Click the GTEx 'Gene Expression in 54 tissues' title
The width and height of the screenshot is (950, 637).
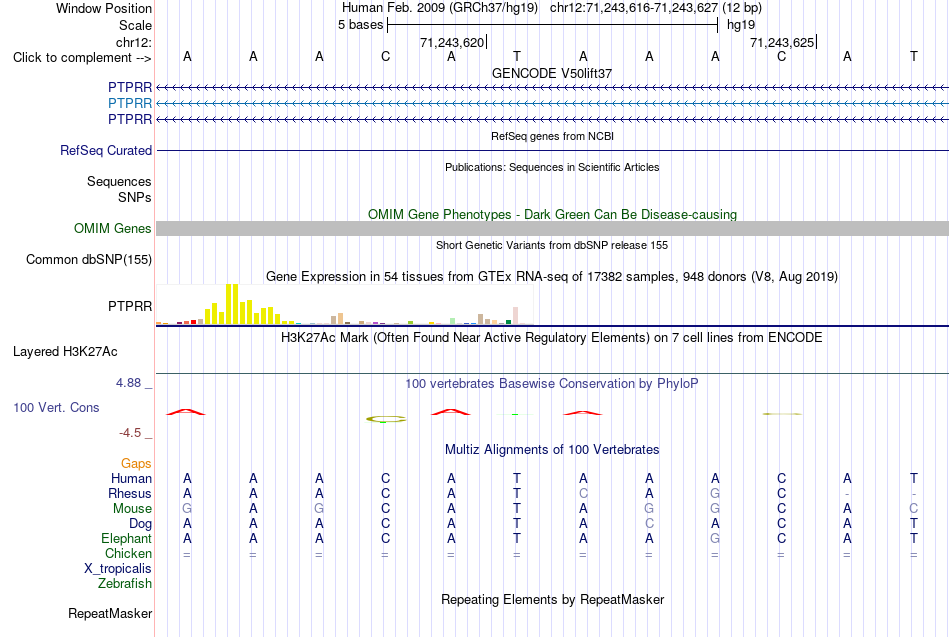tap(552, 277)
